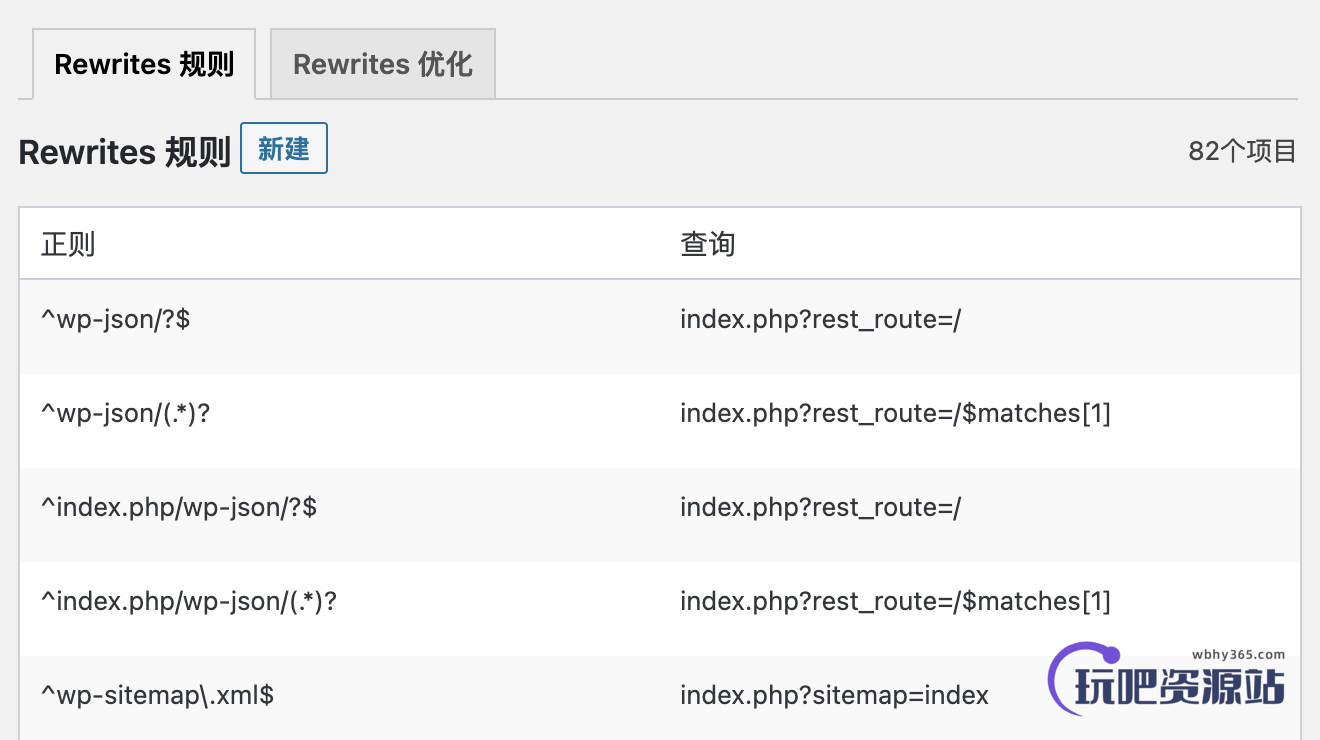Click the Rewrites 规则 page heading
The width and height of the screenshot is (1320, 740).
125,152
